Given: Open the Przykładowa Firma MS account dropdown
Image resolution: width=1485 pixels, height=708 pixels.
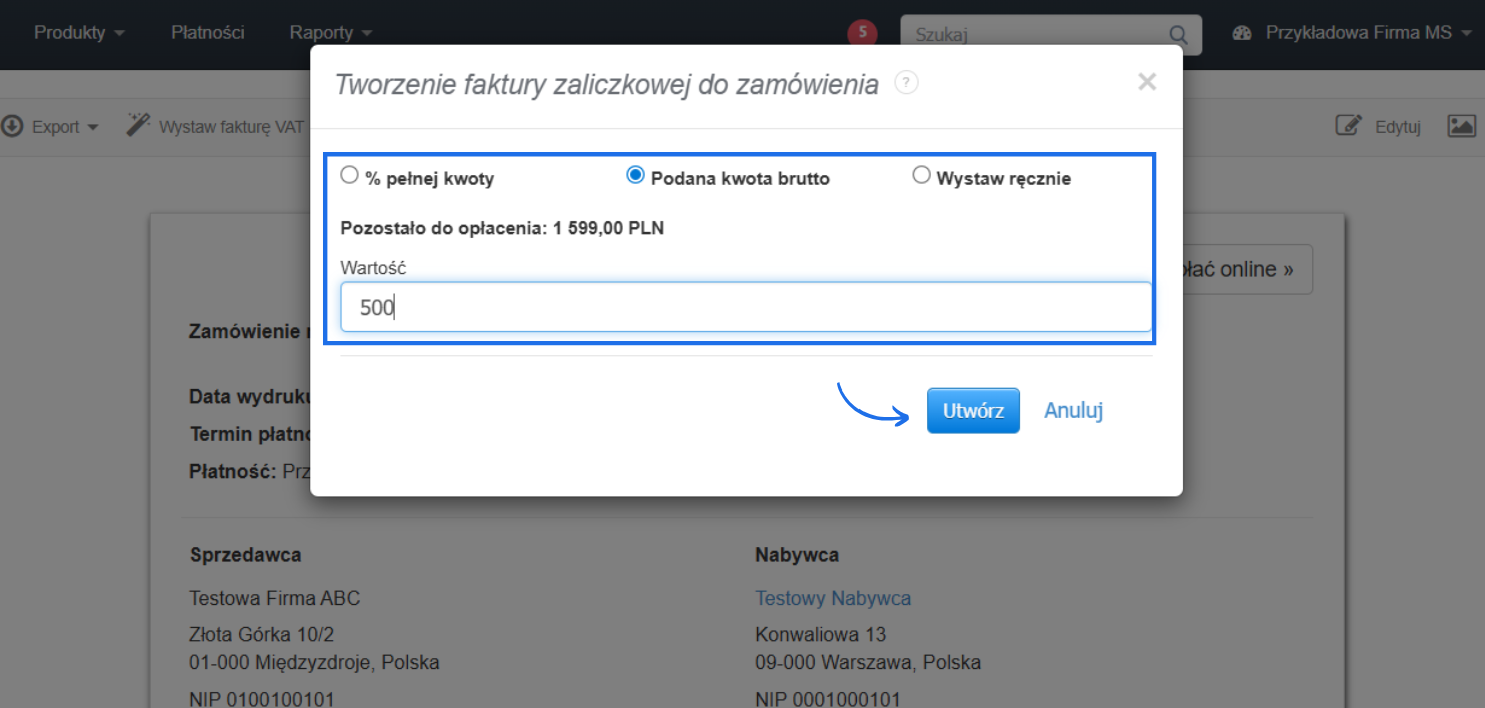Looking at the screenshot, I should coord(1360,32).
